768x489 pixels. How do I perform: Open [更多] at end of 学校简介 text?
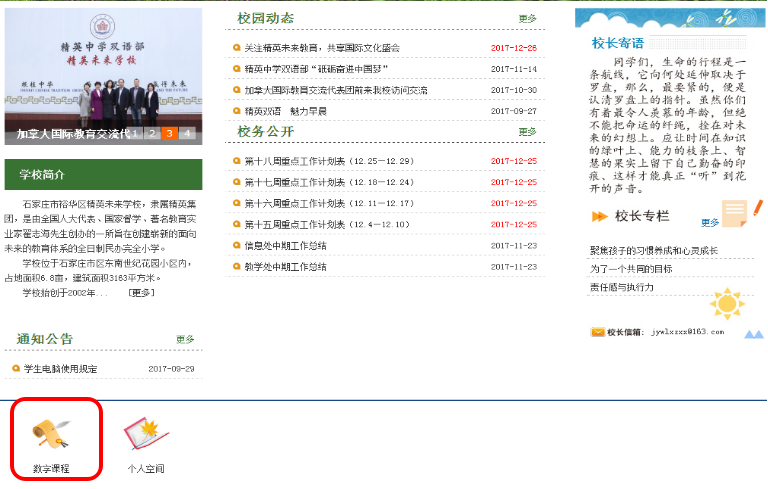point(142,293)
